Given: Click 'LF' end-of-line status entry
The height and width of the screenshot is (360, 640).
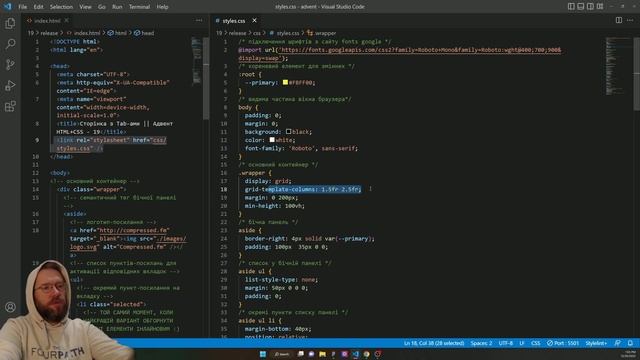Looking at the screenshot, I should pyautogui.click(x=522, y=343).
